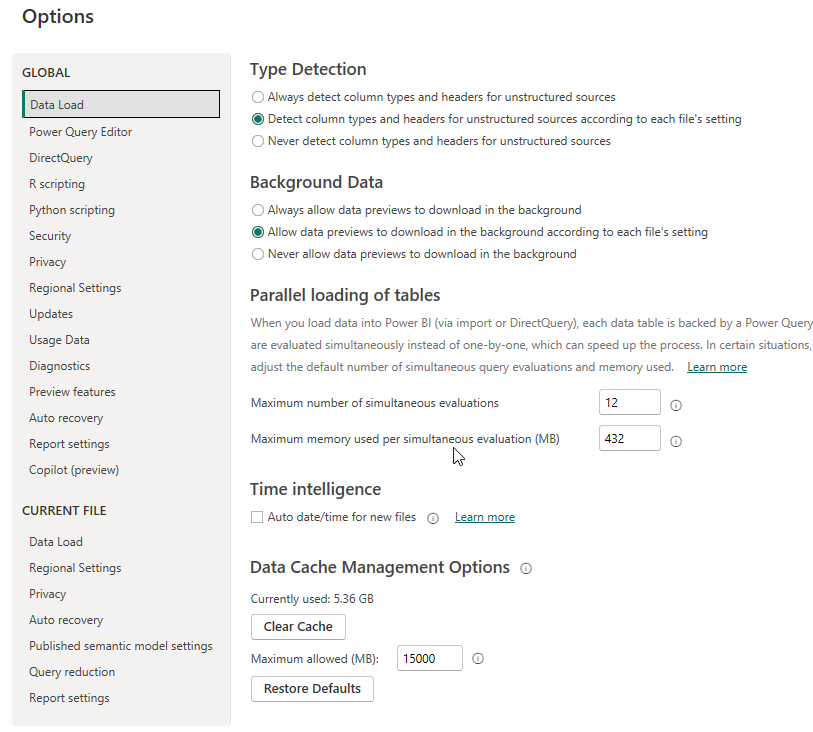Image resolution: width=813 pixels, height=732 pixels.
Task: Choose Always allow data previews in background
Action: pos(258,210)
